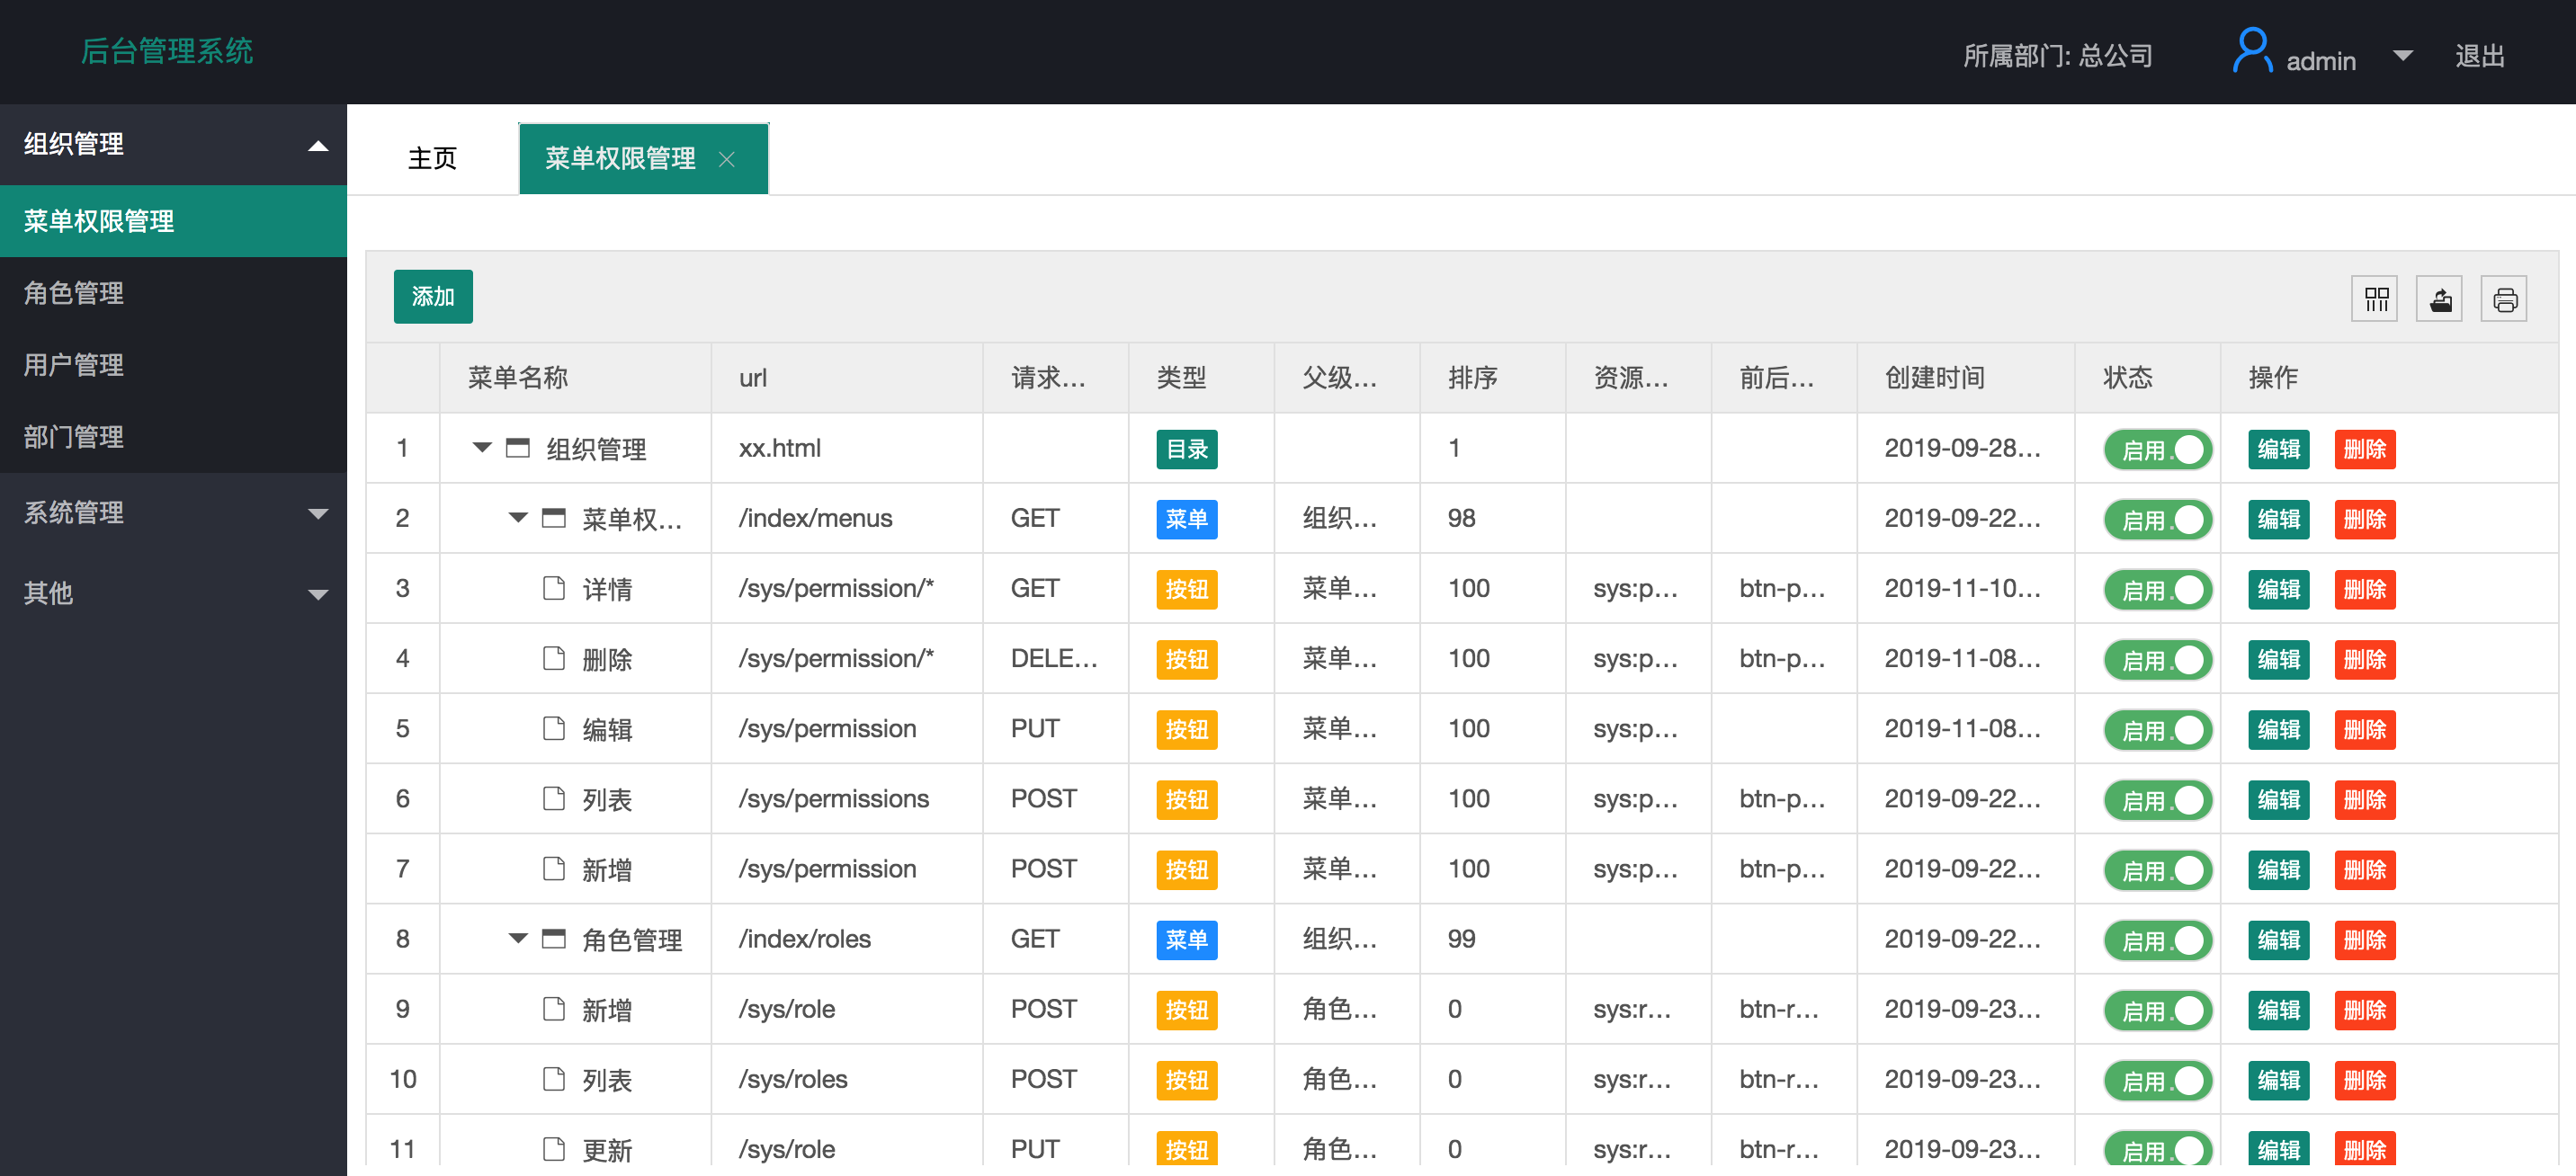Collapse the 组织管理 tree row arrow
Viewport: 2576px width, 1176px height.
[x=482, y=448]
